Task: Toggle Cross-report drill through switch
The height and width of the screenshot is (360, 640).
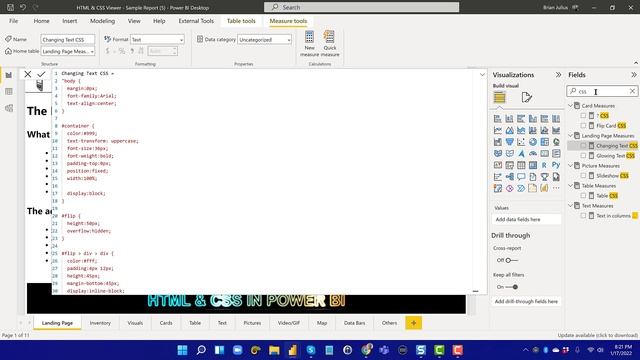Action: tap(511, 260)
